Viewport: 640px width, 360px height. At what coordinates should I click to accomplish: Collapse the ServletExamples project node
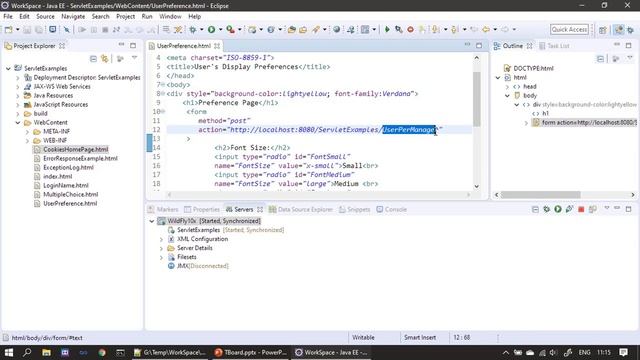(8, 69)
